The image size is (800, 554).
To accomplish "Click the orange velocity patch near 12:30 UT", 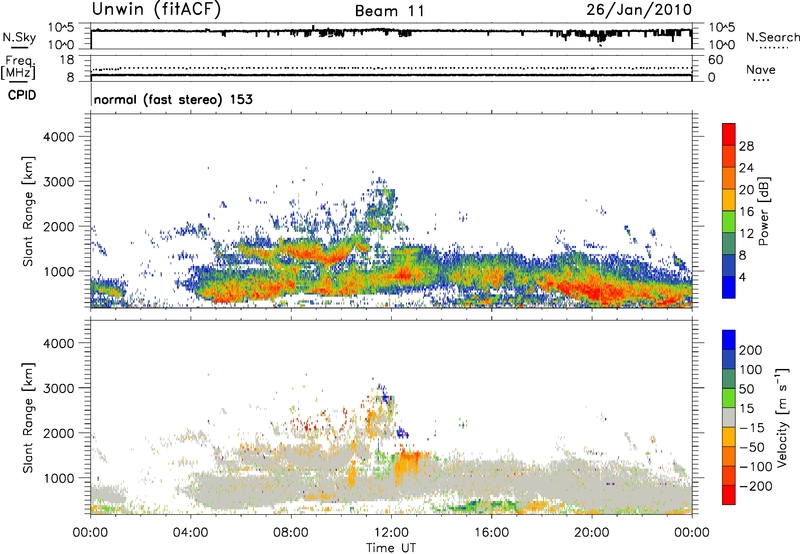I will [409, 465].
